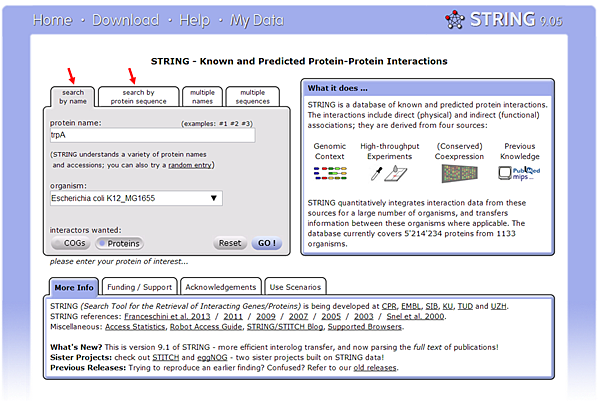Open the STRING/STITCH Blog link
The width and height of the screenshot is (600, 401).
point(285,327)
